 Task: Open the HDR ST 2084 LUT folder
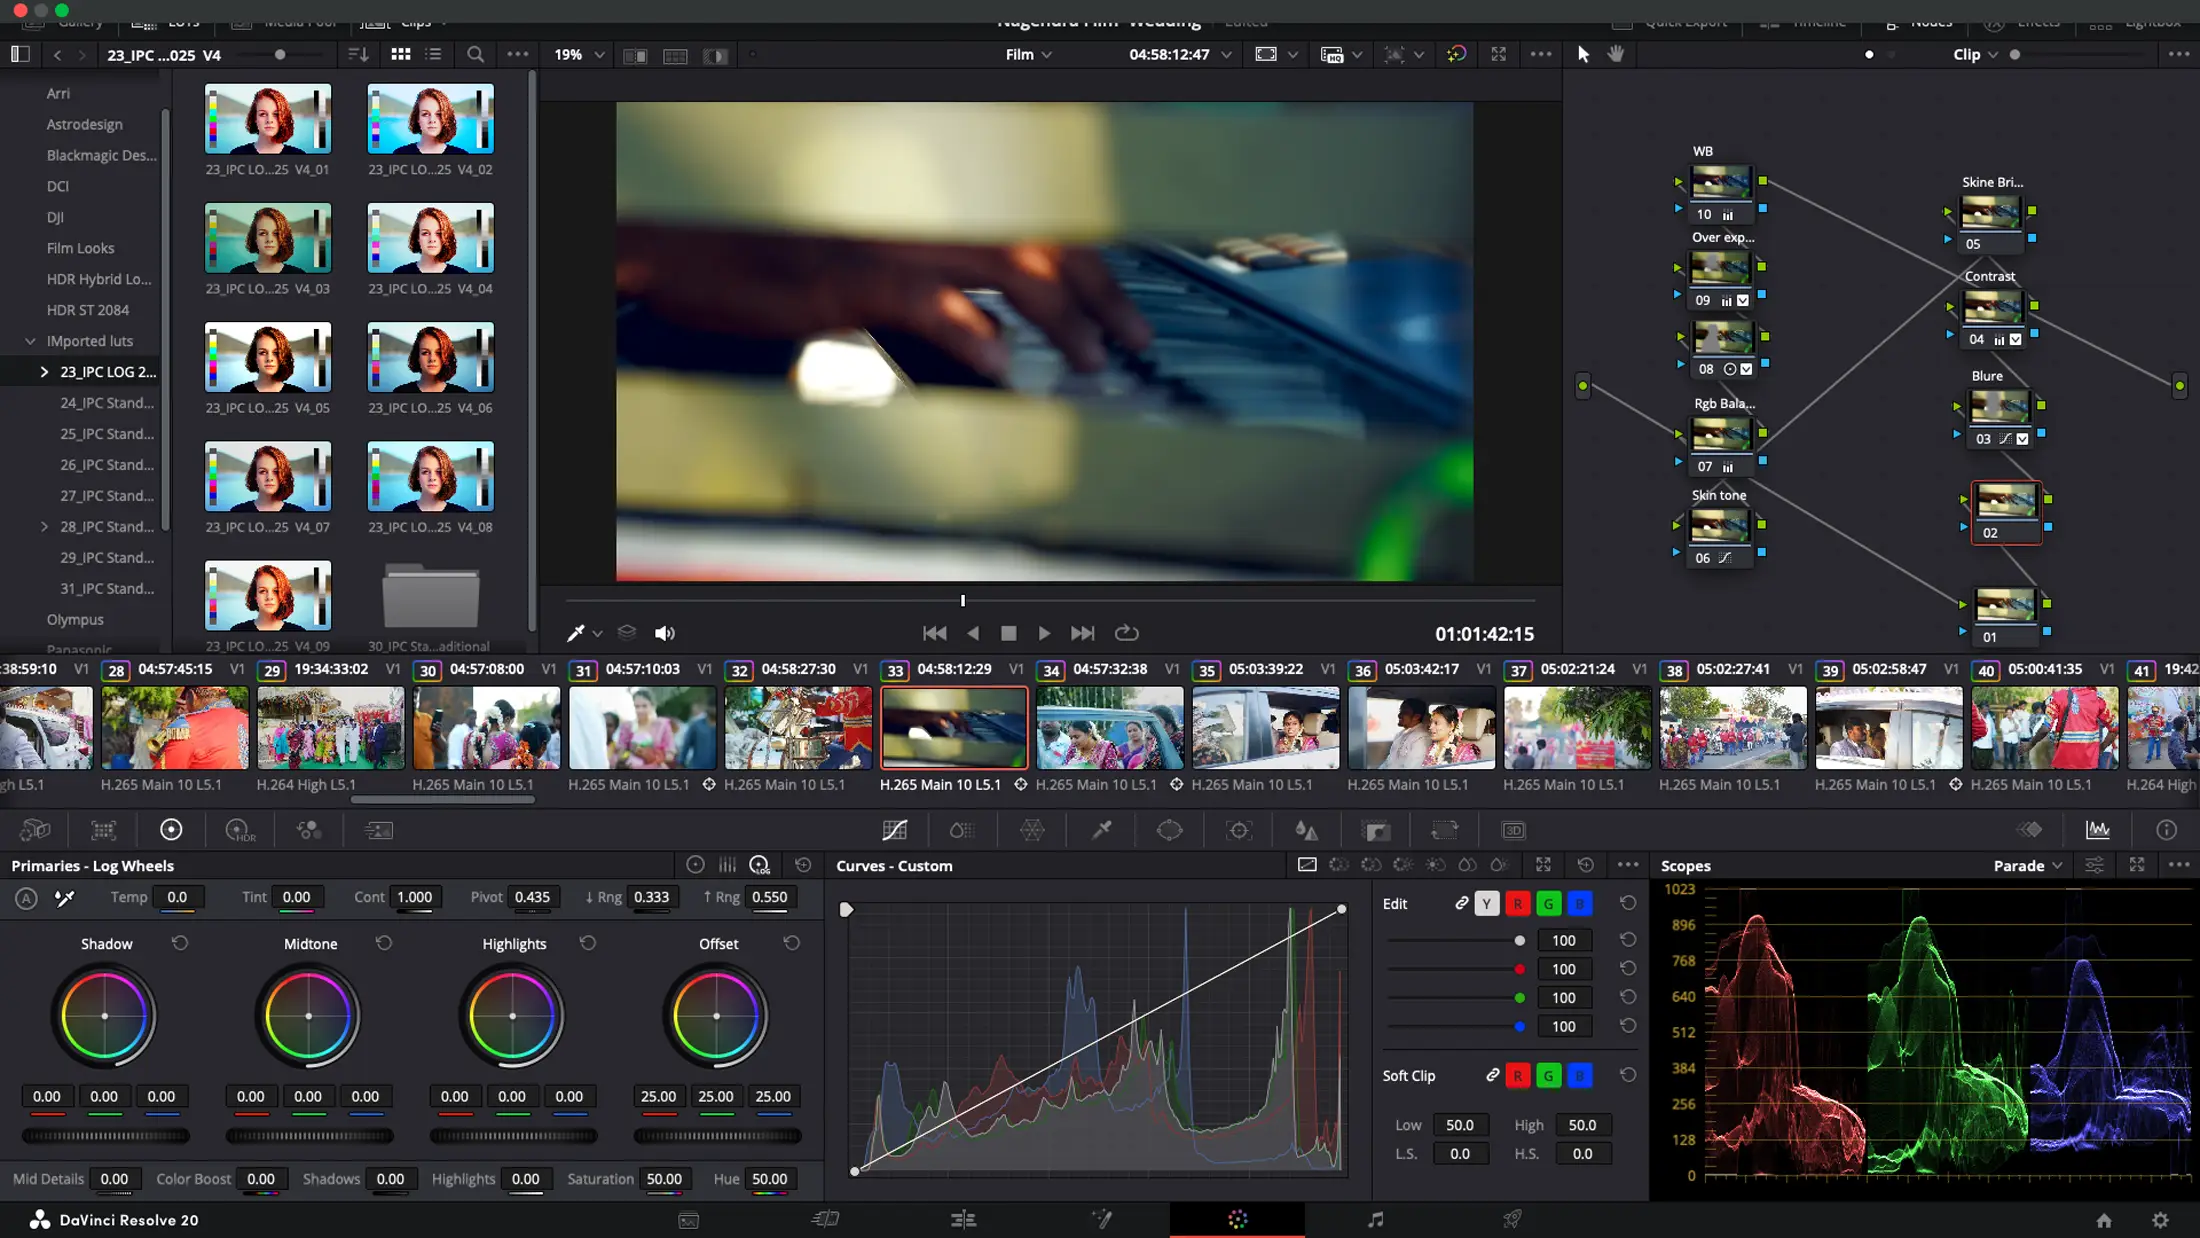[87, 311]
